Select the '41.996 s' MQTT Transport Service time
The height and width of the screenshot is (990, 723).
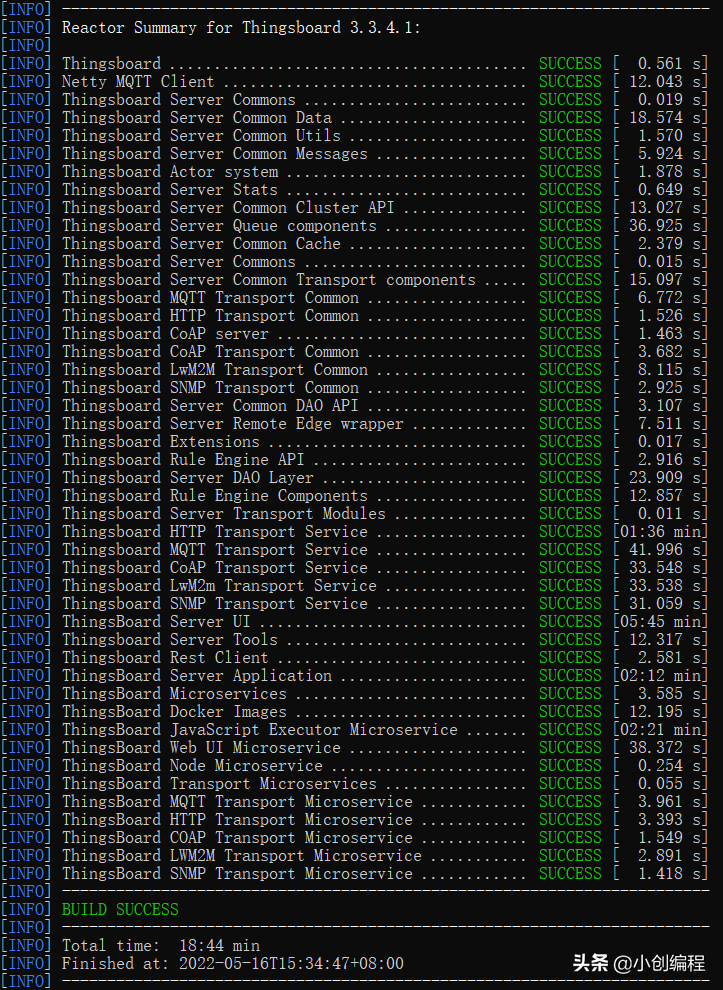664,549
